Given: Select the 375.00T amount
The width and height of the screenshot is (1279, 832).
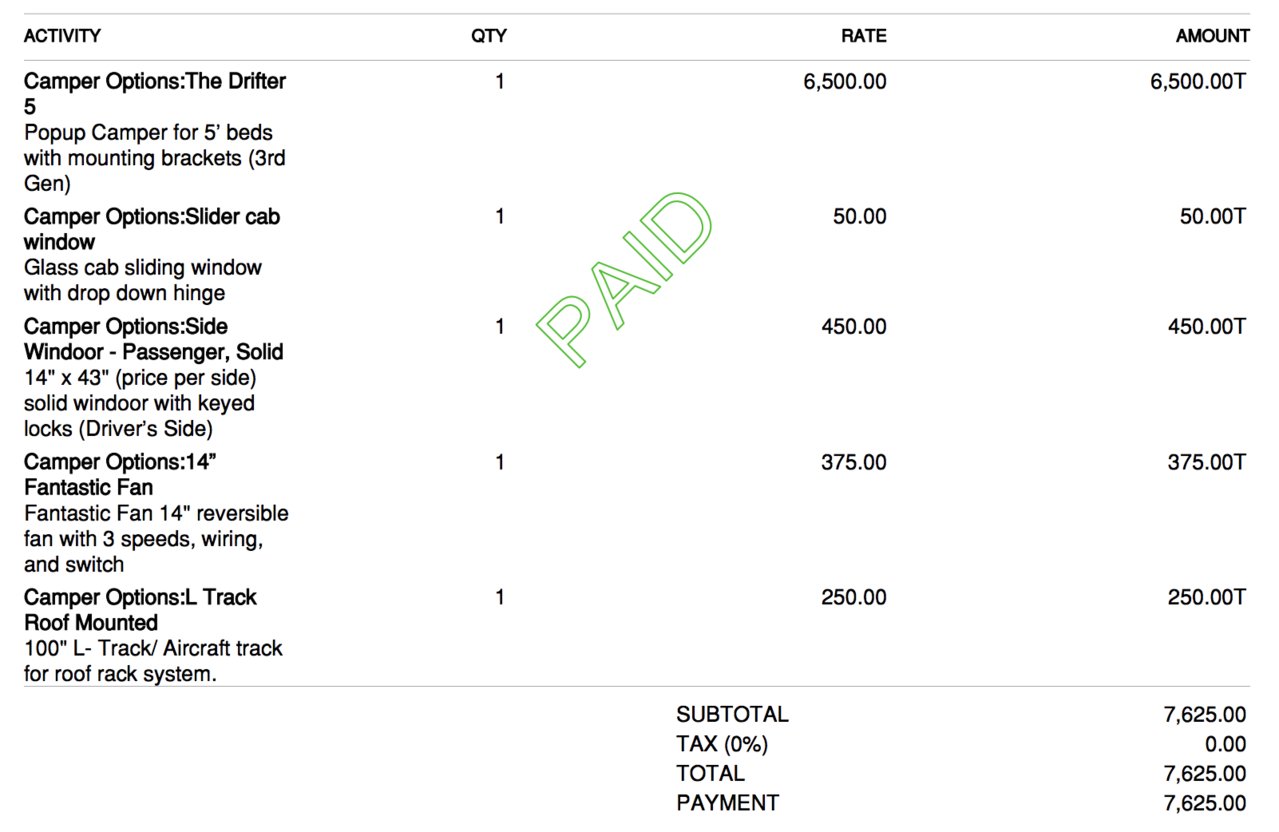Looking at the screenshot, I should click(x=1207, y=462).
